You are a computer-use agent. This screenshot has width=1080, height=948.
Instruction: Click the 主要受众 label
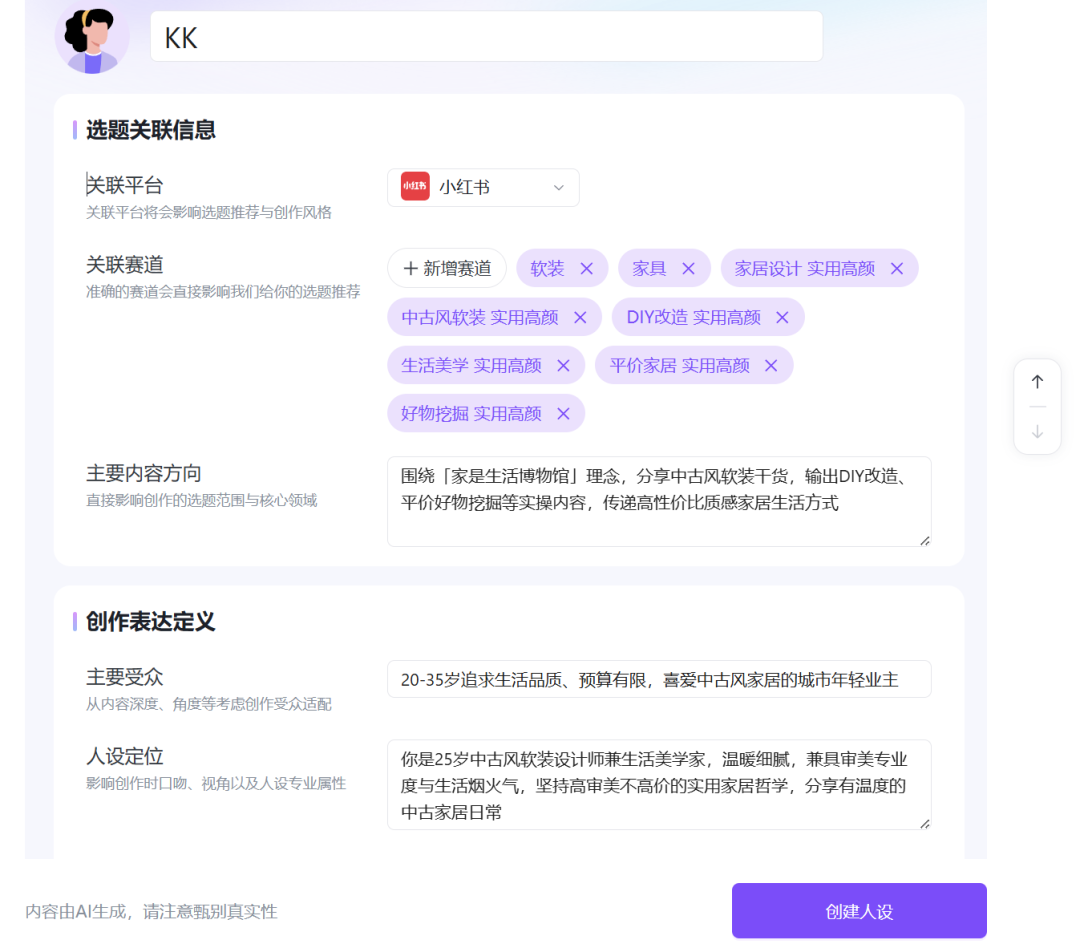[125, 677]
